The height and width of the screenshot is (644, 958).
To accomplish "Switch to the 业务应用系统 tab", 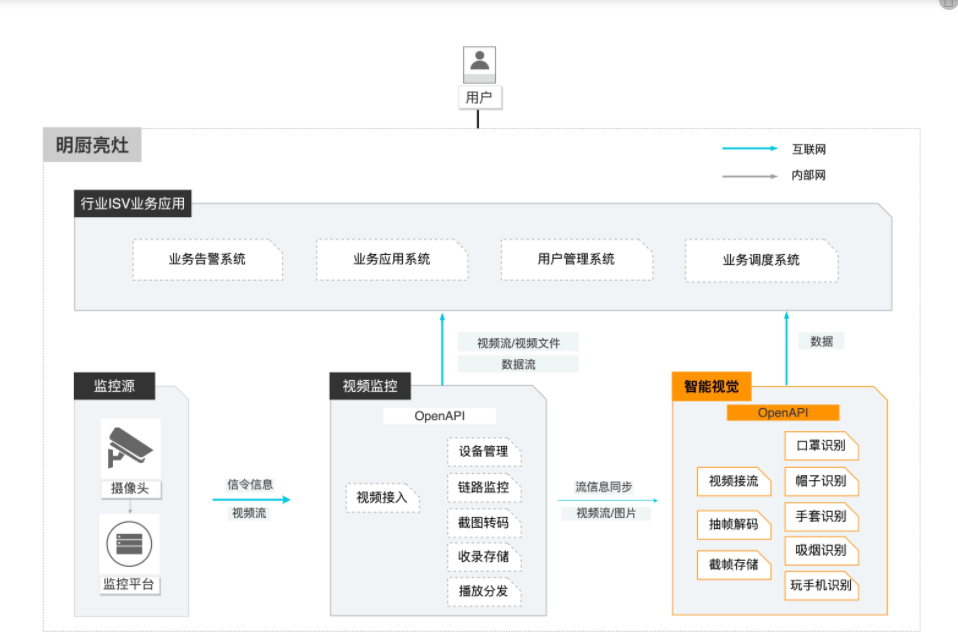I will pyautogui.click(x=391, y=259).
